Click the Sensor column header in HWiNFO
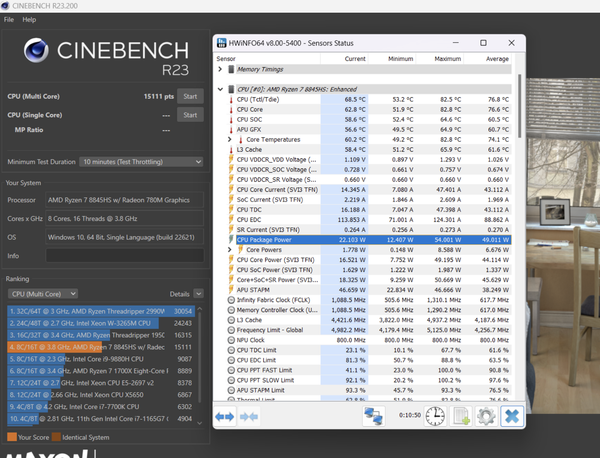600x458 pixels. [x=226, y=59]
